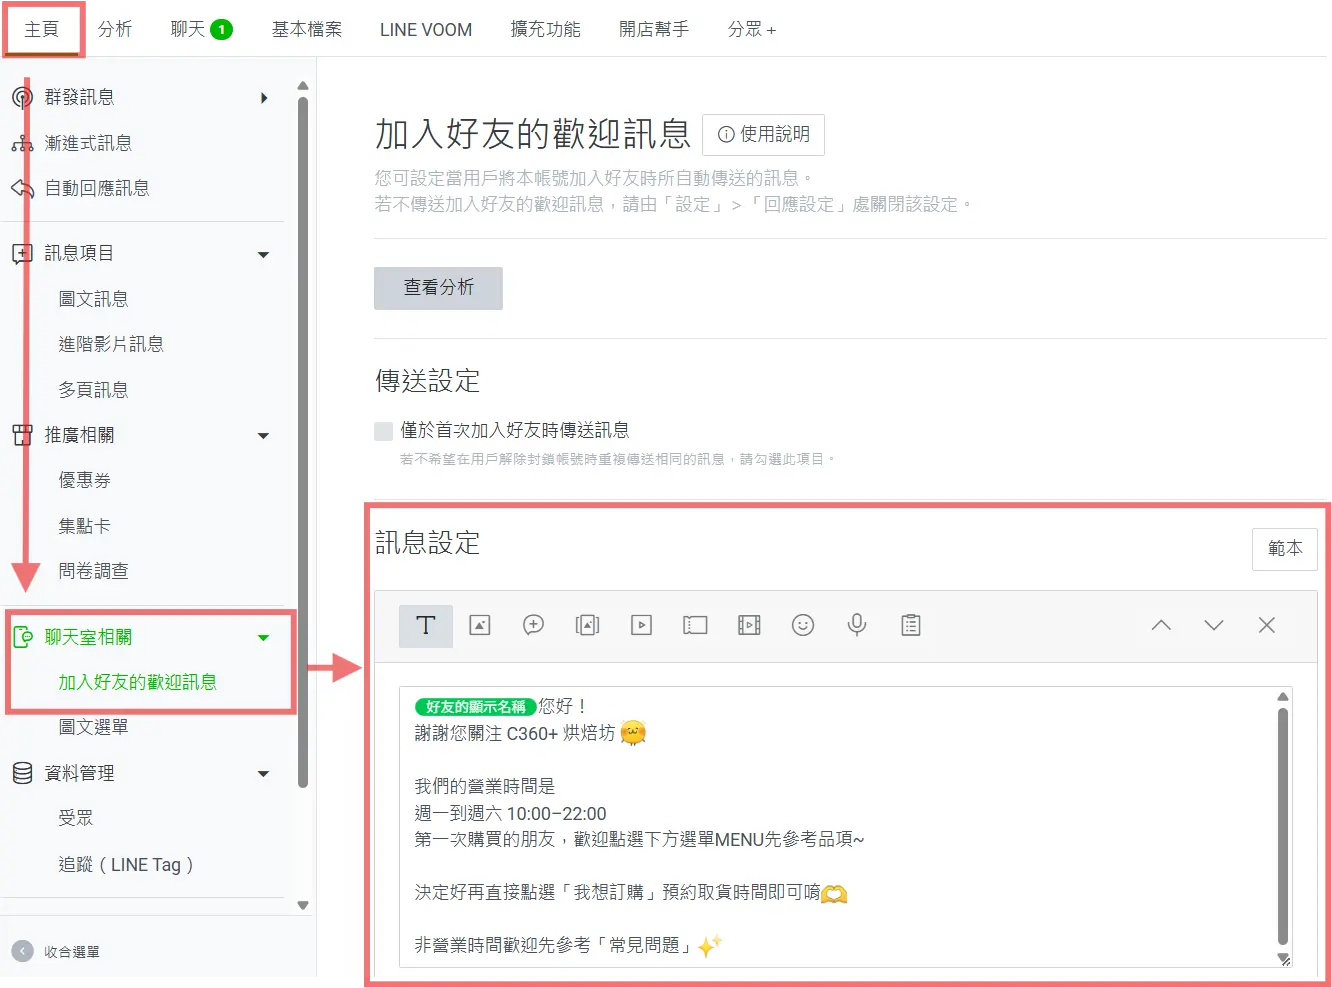
Task: Click the message text area scrollbar
Action: (x=1283, y=825)
